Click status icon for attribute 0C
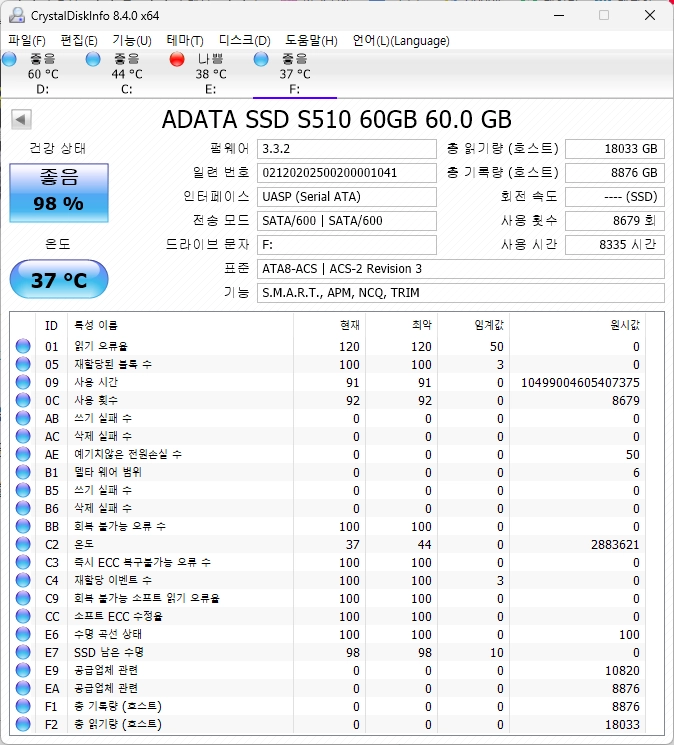 click(23, 400)
